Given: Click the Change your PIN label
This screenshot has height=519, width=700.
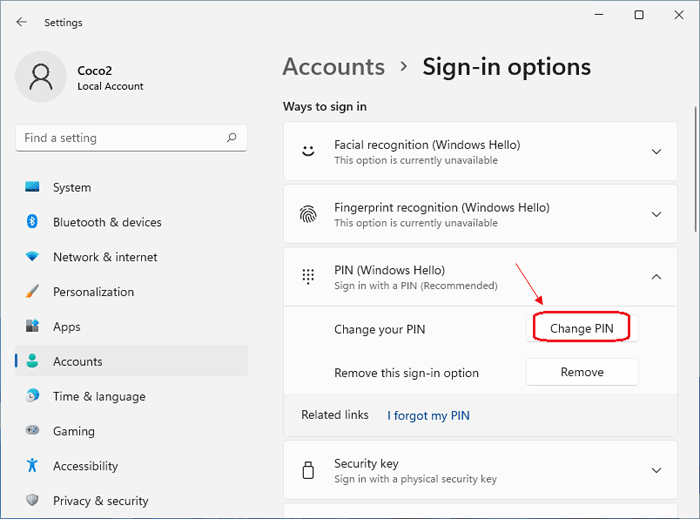Looking at the screenshot, I should click(x=379, y=329).
